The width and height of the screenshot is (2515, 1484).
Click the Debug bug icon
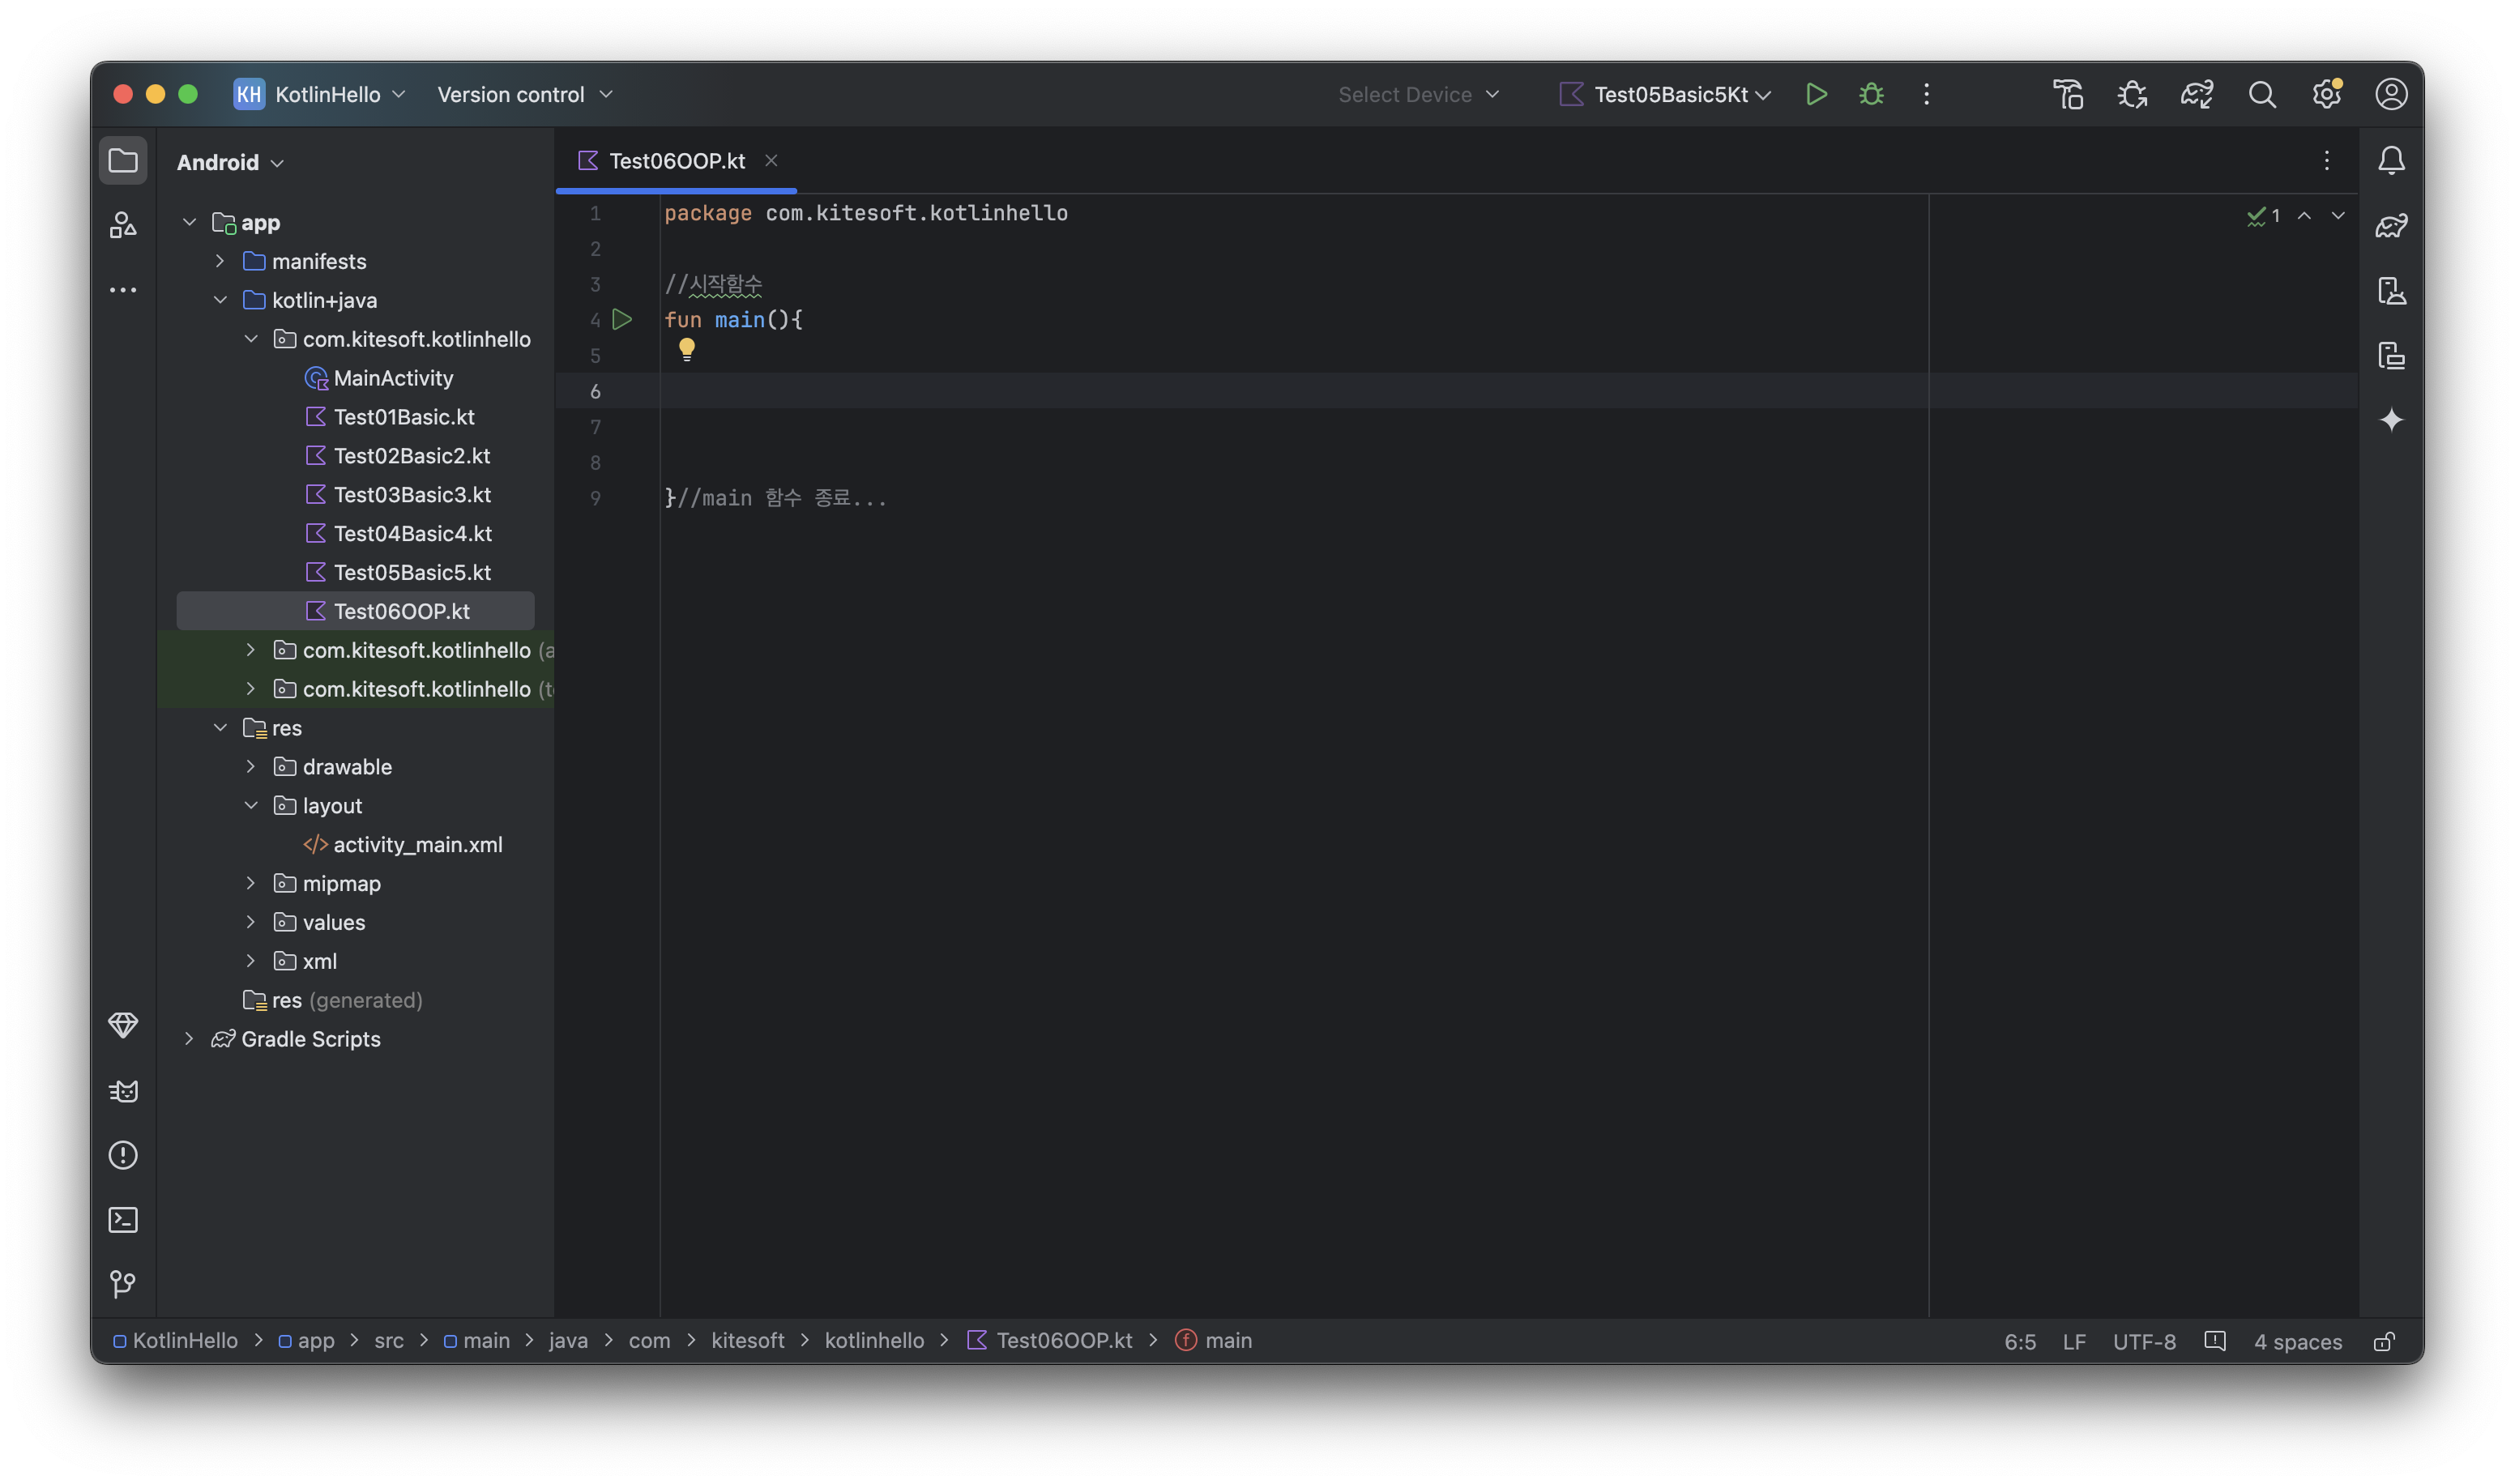(1871, 94)
